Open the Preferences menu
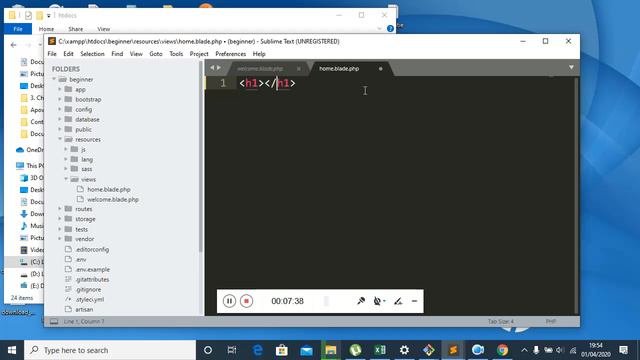This screenshot has width=640, height=360. pos(231,54)
